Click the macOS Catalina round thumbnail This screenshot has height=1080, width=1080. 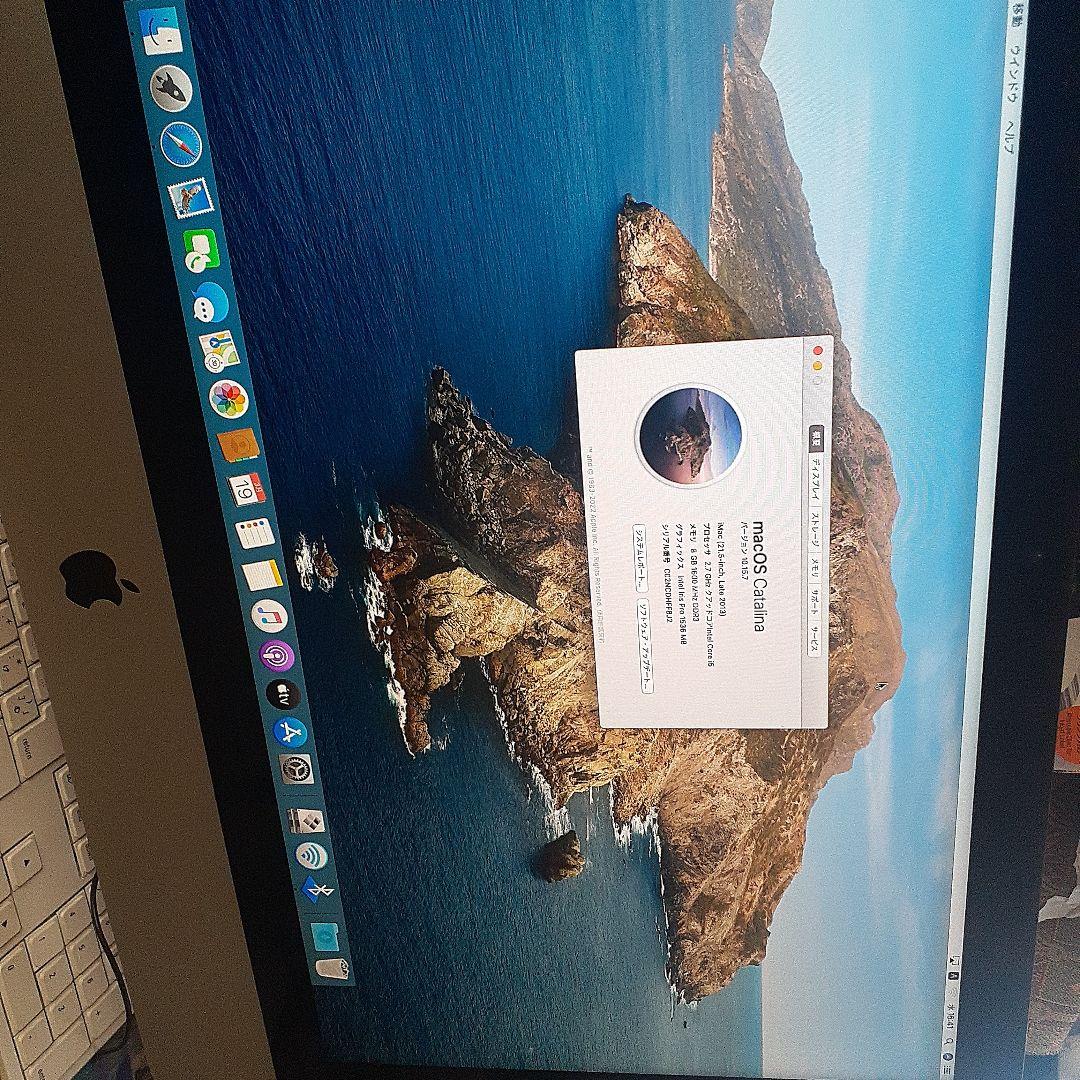pyautogui.click(x=690, y=436)
